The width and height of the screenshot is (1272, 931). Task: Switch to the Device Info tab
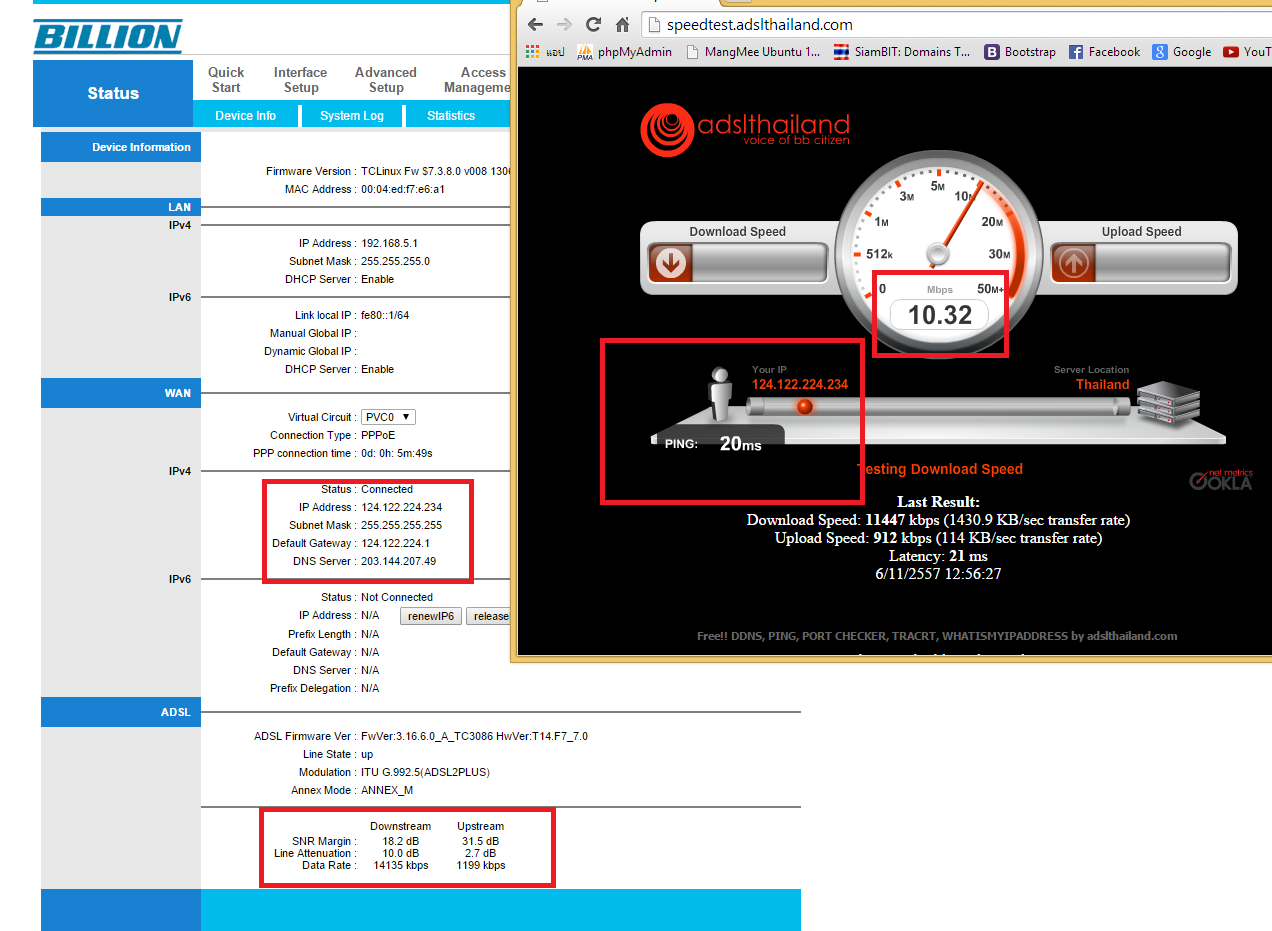point(246,116)
